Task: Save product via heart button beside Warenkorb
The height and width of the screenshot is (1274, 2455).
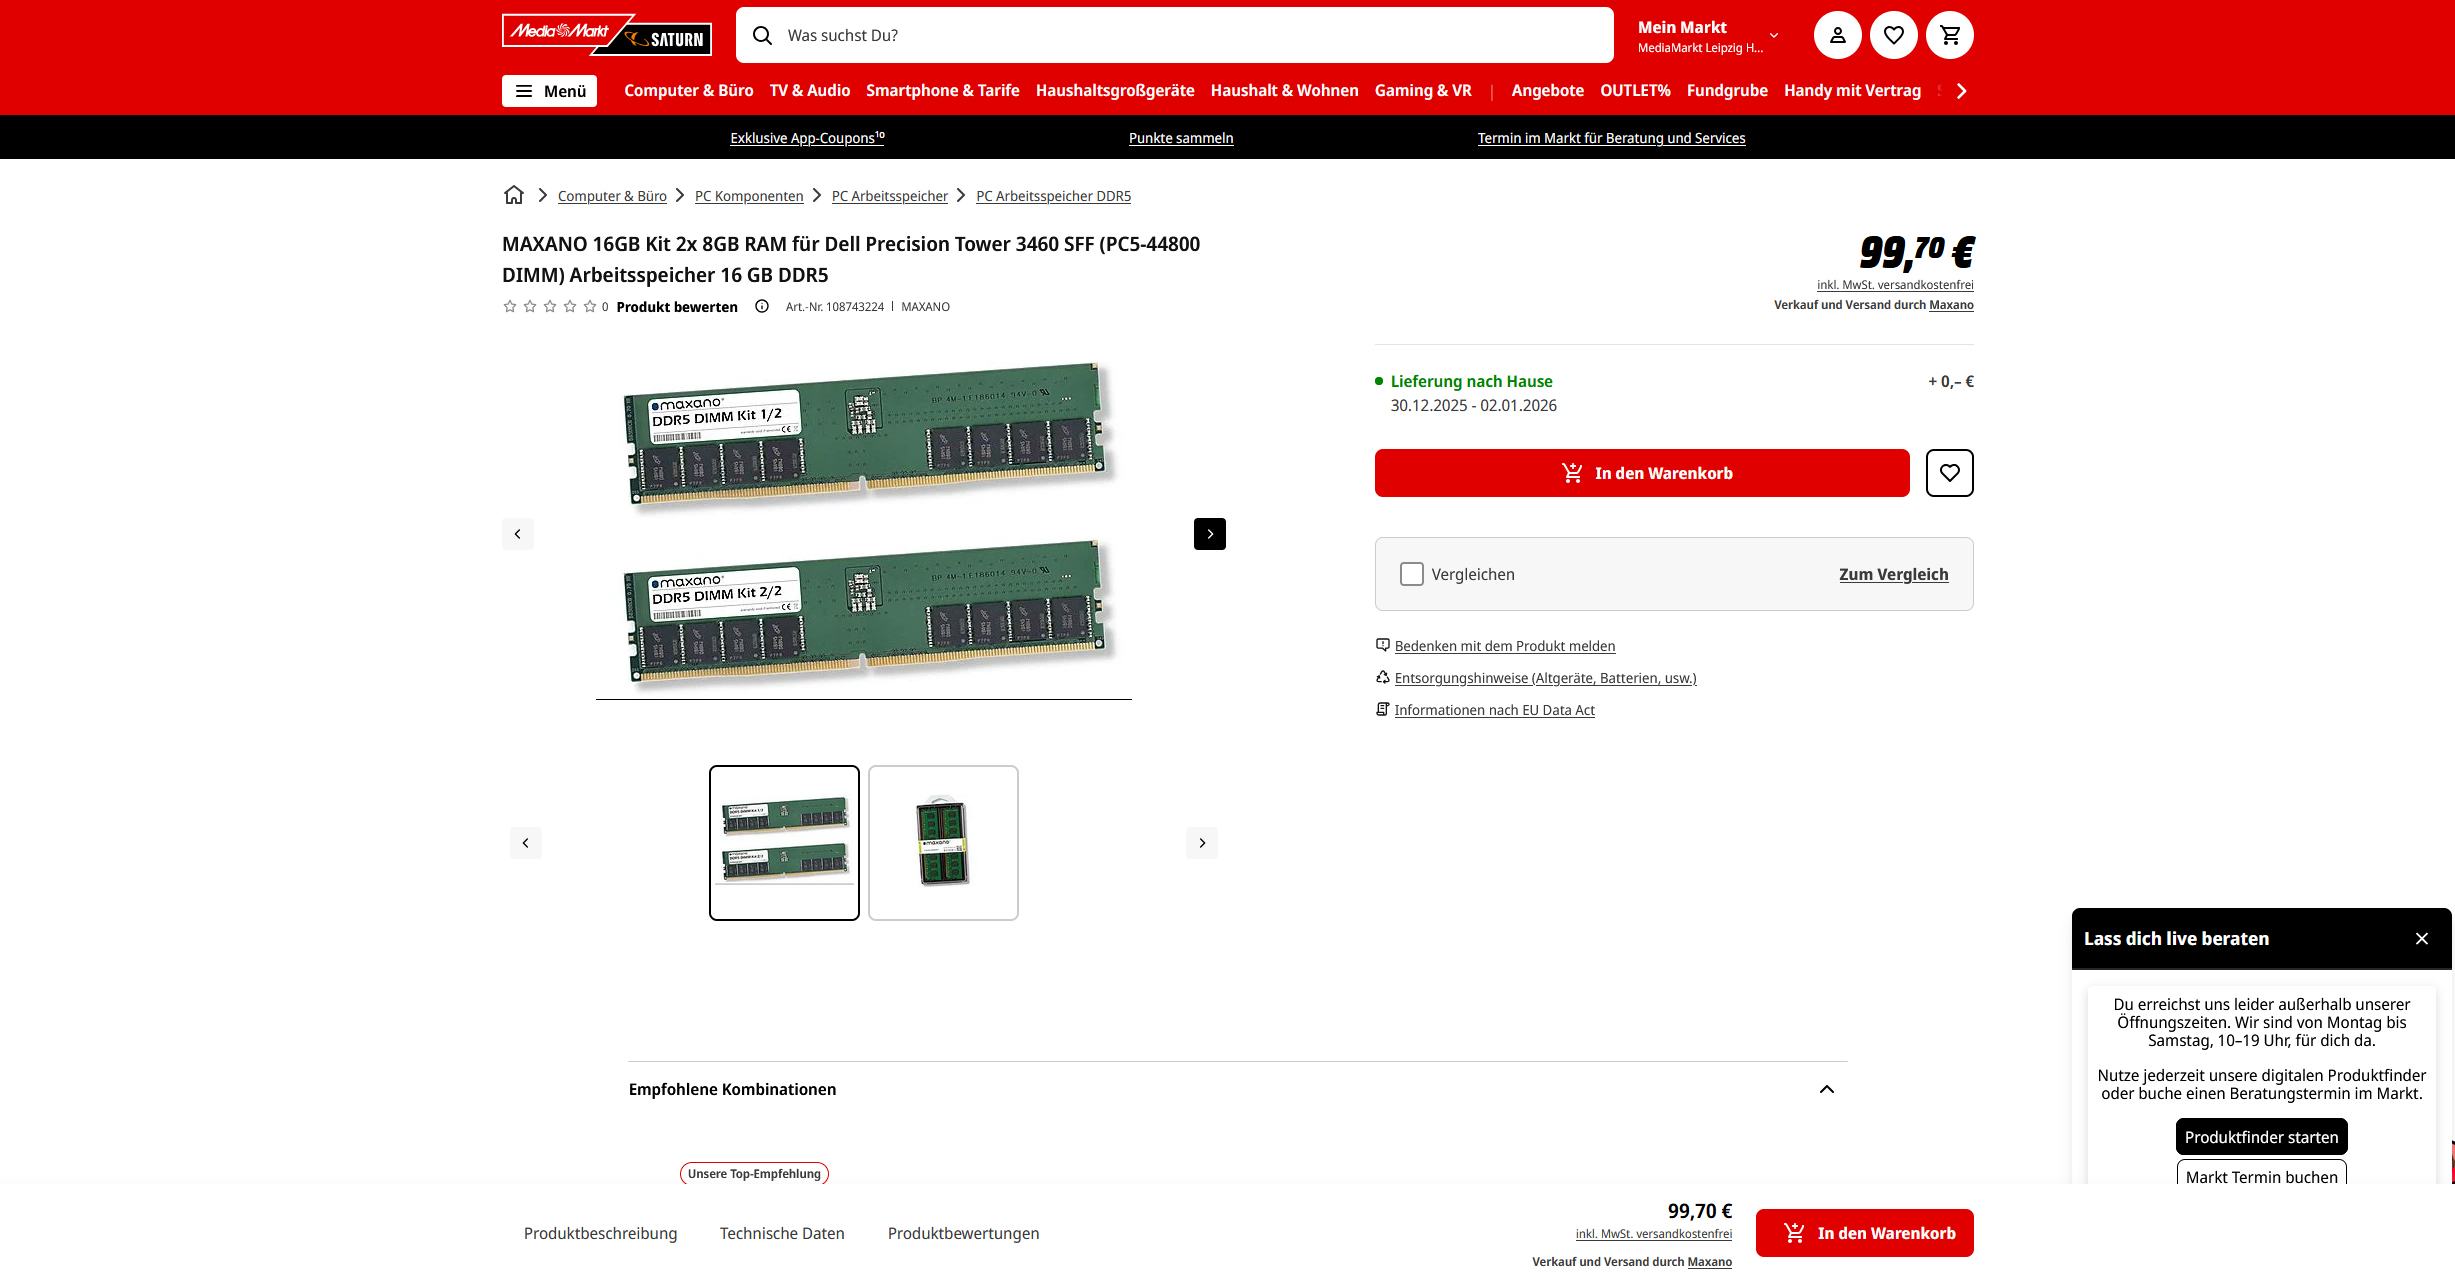Action: coord(1949,472)
